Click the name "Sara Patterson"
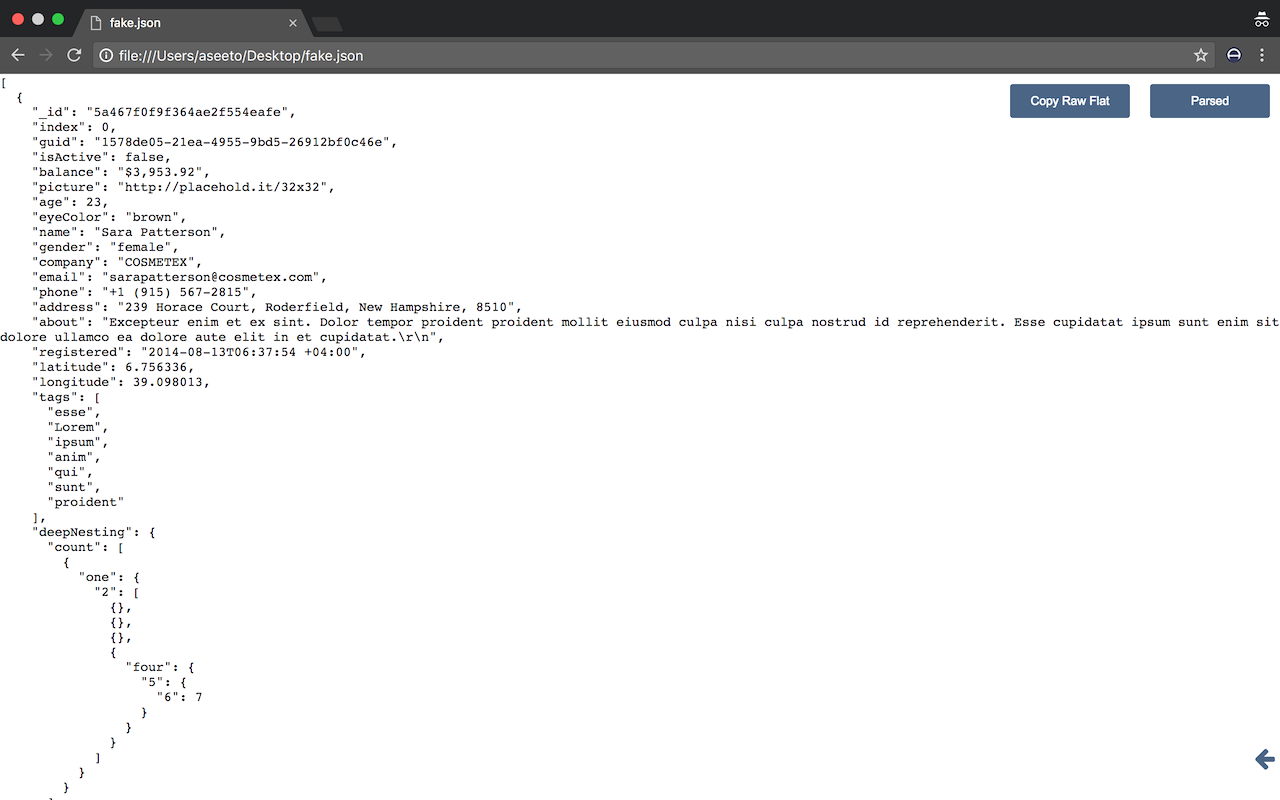This screenshot has height=800, width=1280. [x=156, y=232]
